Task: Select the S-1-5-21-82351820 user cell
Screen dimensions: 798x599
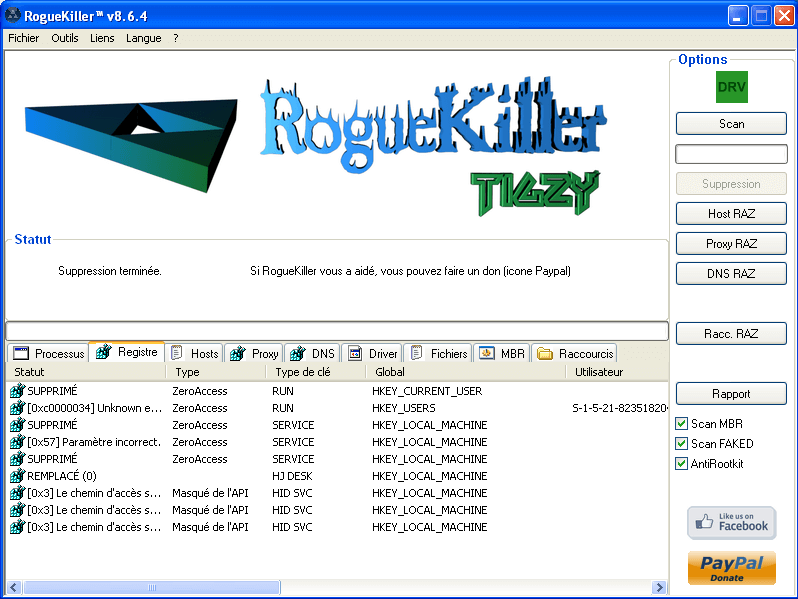Action: click(619, 408)
